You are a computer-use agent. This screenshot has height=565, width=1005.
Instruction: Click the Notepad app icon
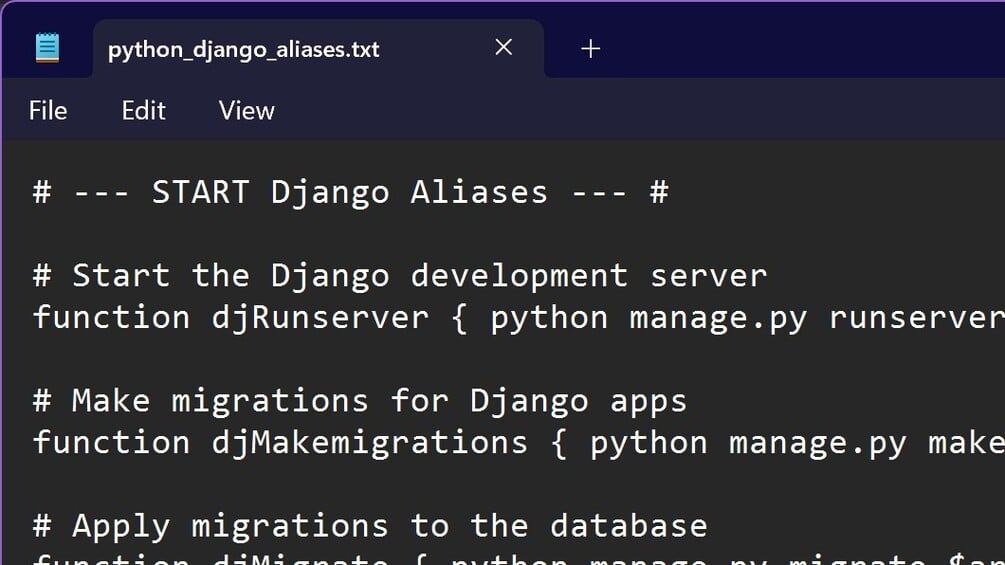47,48
